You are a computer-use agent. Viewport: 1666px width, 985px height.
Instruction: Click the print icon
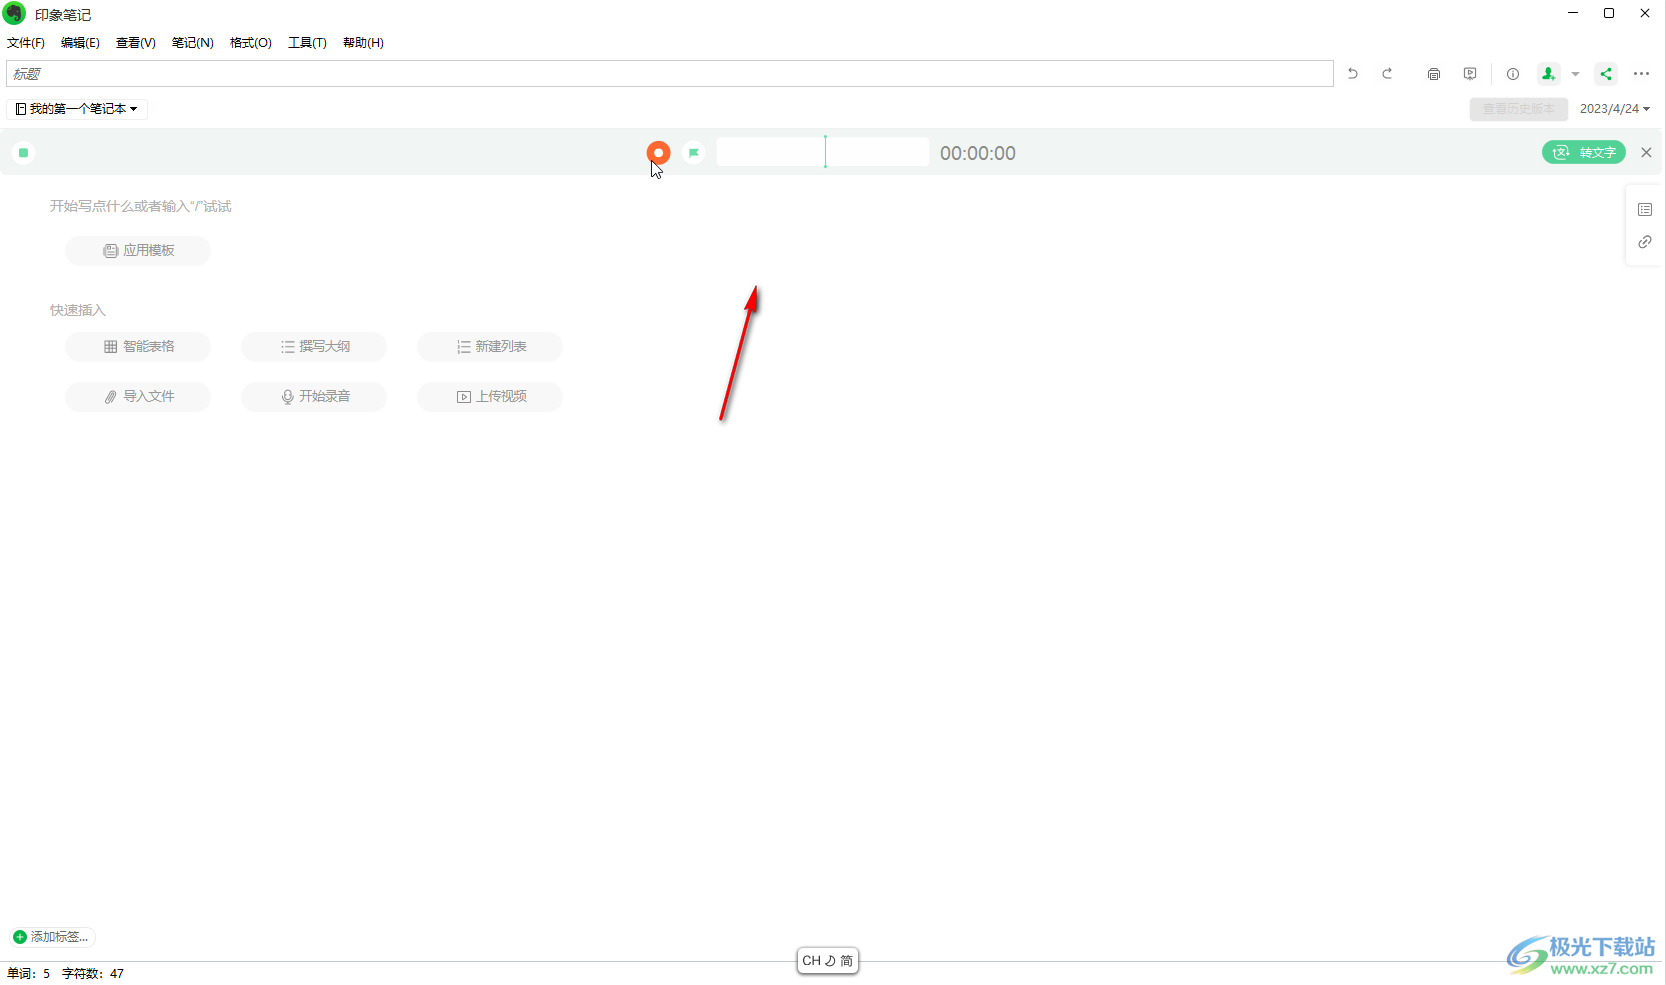coord(1434,74)
